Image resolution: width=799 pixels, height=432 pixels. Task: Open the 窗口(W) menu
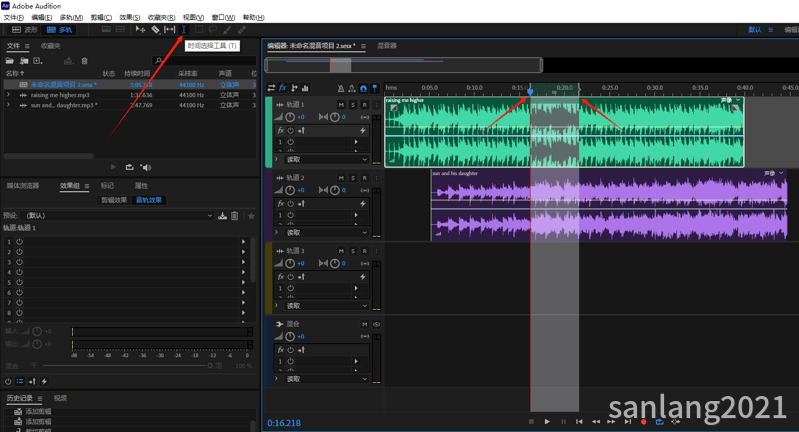click(x=223, y=17)
